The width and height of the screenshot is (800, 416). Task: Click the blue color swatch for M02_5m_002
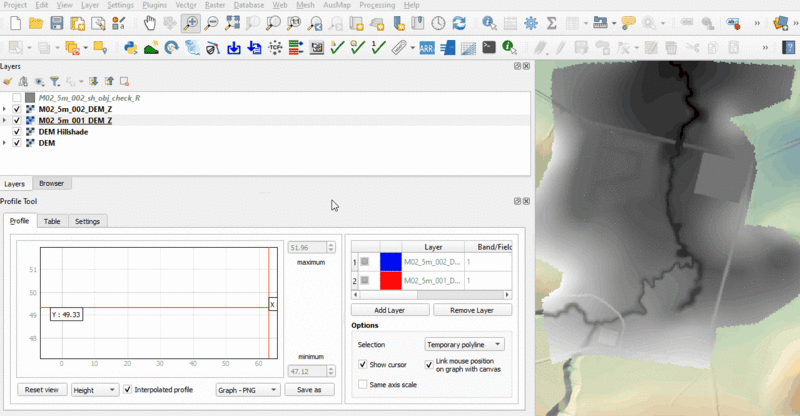[390, 261]
